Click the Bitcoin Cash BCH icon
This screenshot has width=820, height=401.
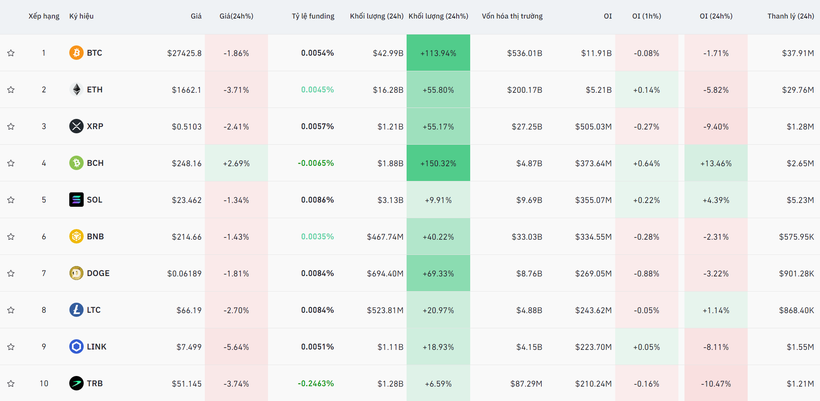click(x=76, y=163)
